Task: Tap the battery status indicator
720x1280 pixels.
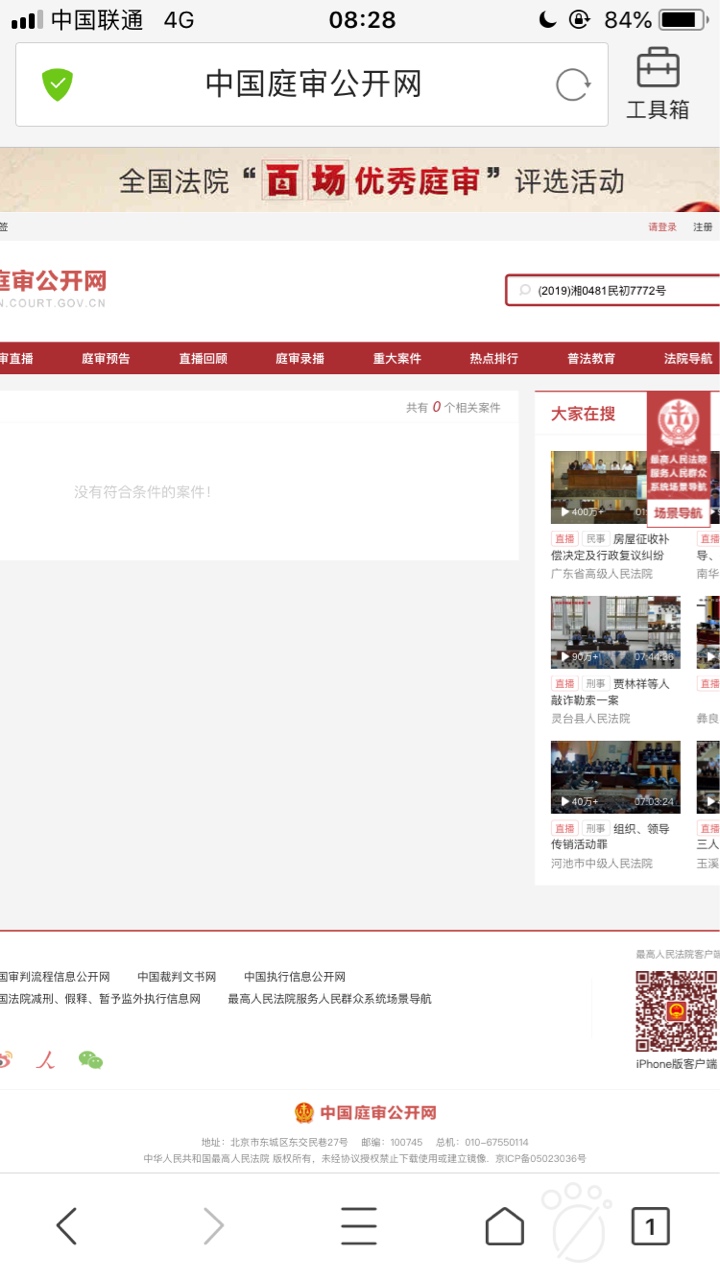Action: [x=683, y=20]
